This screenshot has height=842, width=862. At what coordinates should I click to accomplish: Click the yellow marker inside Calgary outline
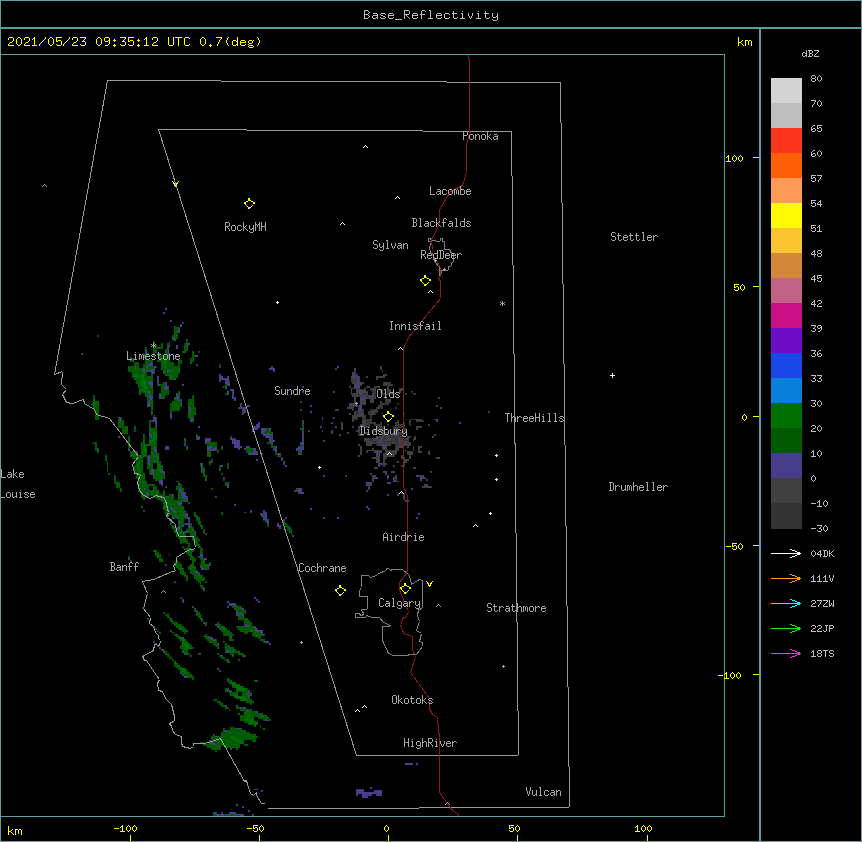click(x=405, y=589)
